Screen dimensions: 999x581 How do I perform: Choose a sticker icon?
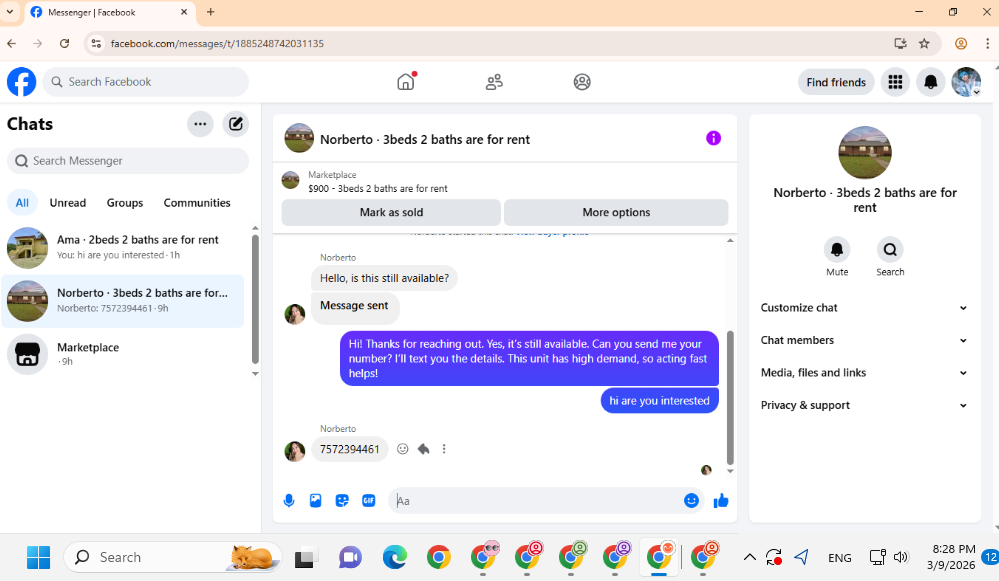[x=342, y=501]
